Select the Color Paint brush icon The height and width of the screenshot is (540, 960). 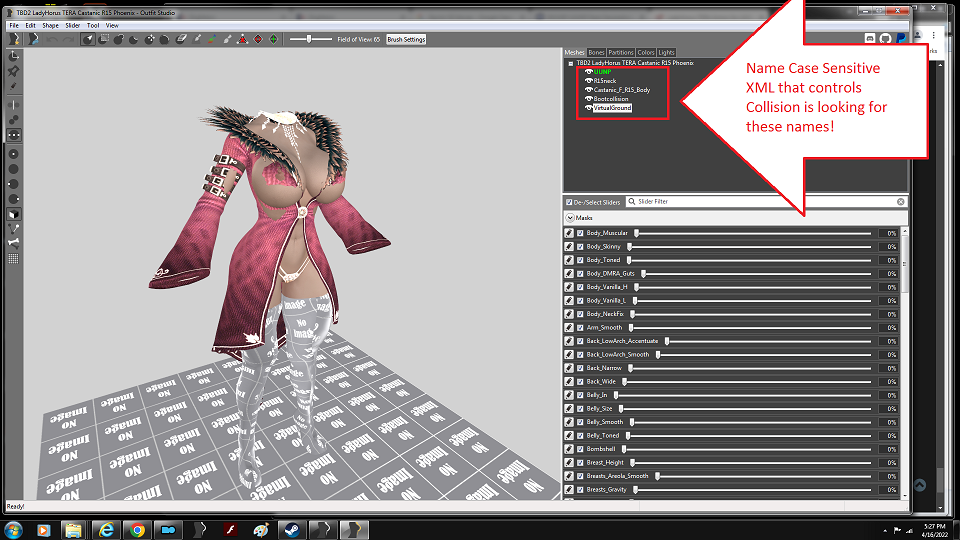click(x=211, y=39)
